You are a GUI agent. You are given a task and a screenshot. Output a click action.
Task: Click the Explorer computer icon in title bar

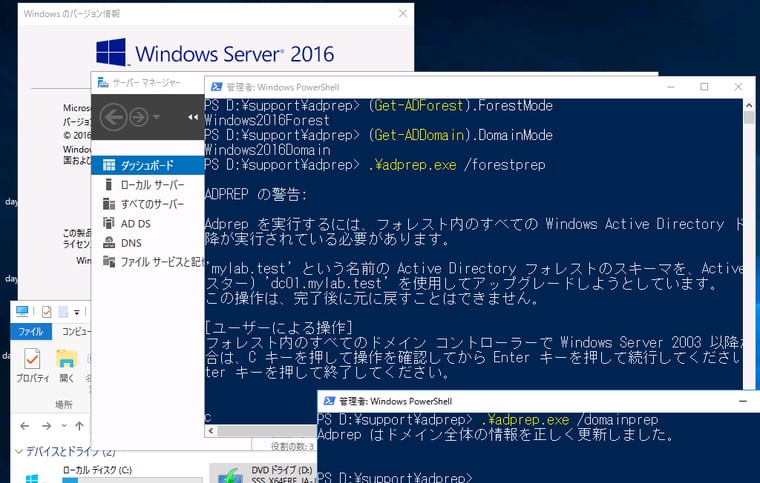pyautogui.click(x=22, y=311)
